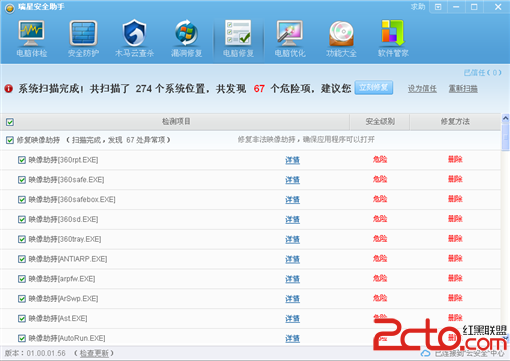Uncheck the AutoRun.EXE item
This screenshot has width=510, height=361.
click(22, 338)
